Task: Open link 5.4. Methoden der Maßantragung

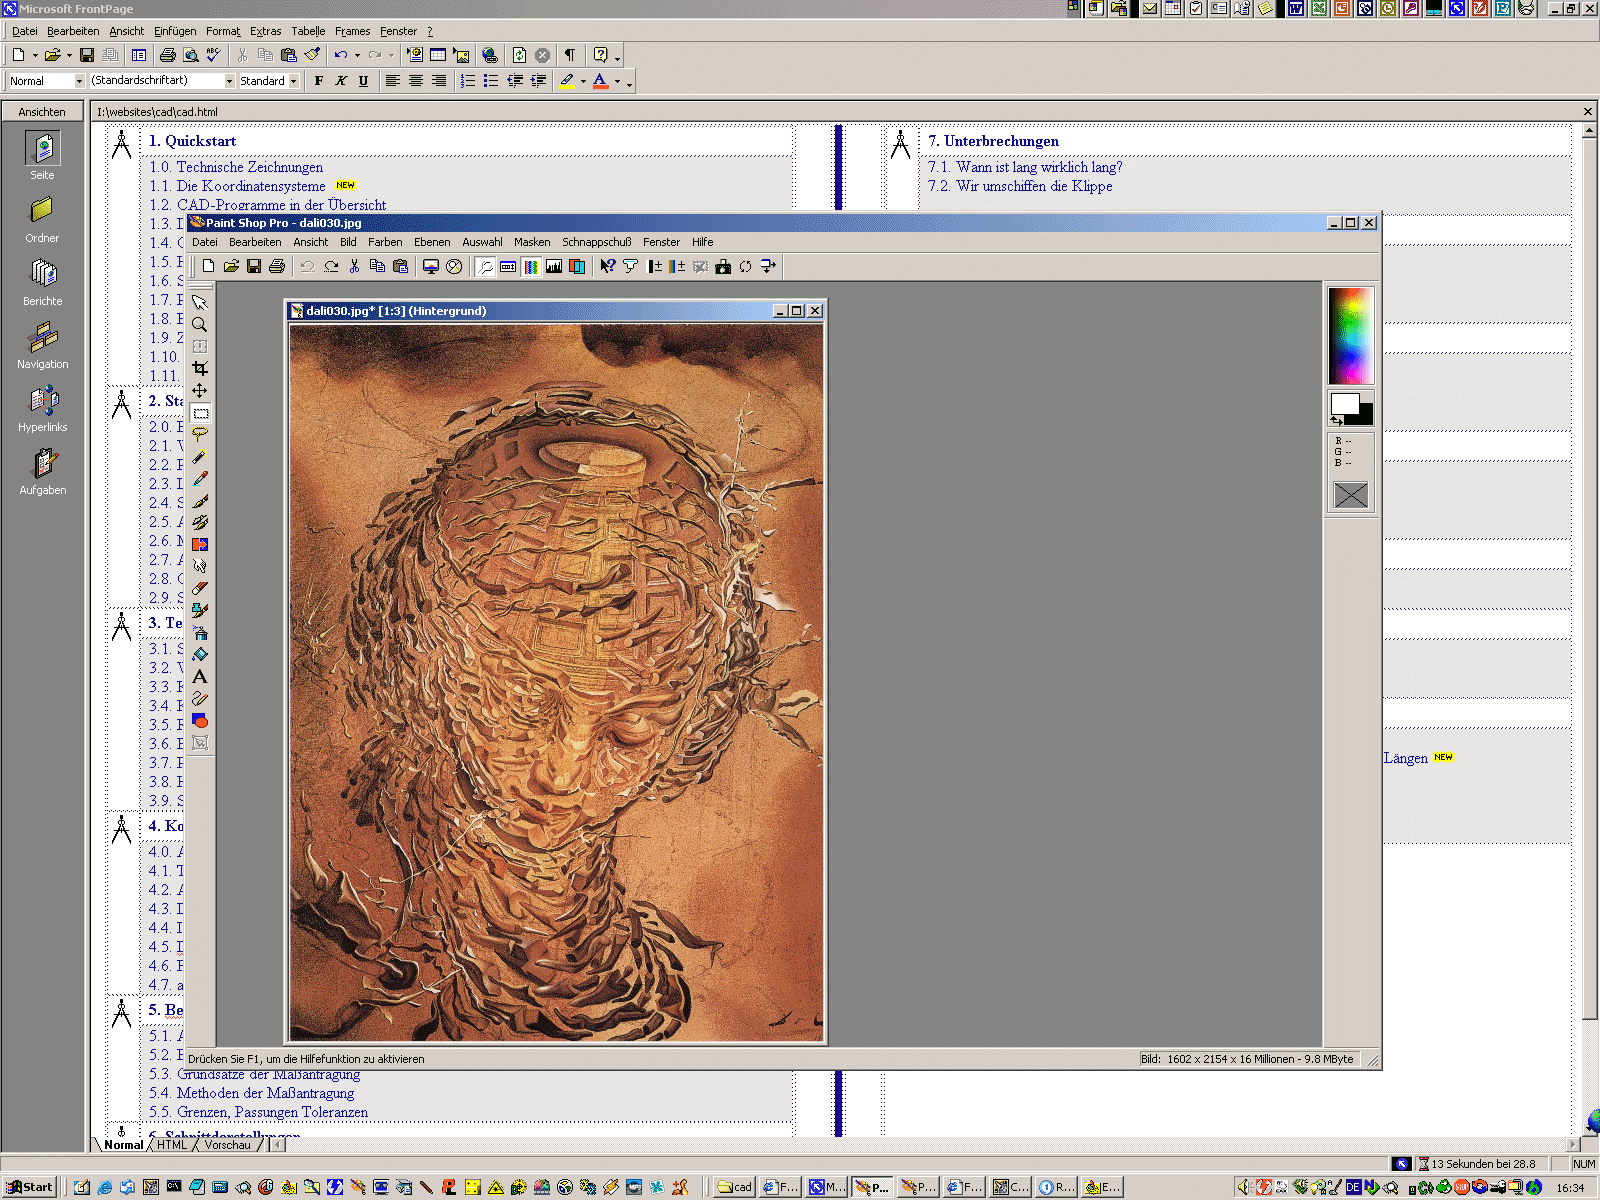Action: (252, 1093)
